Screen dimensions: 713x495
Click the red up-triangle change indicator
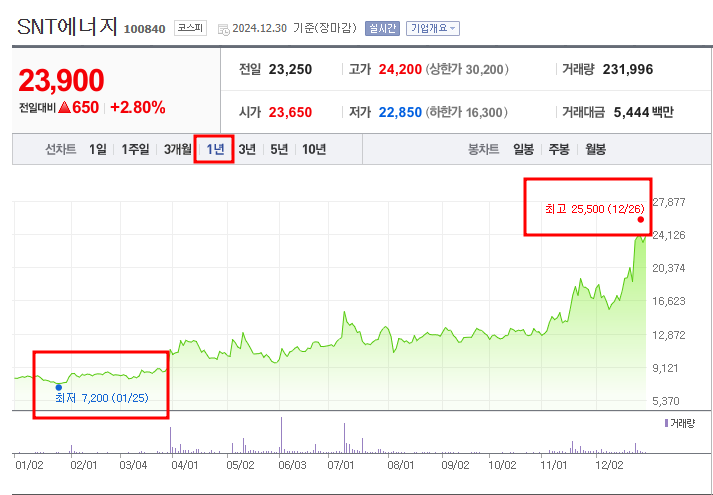(x=65, y=108)
